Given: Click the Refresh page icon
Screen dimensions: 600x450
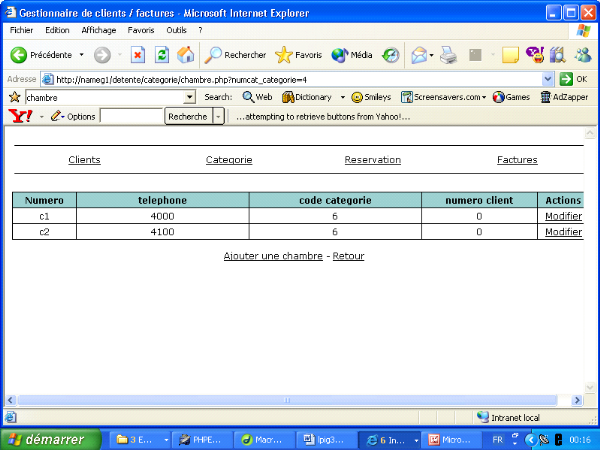Looking at the screenshot, I should point(161,55).
